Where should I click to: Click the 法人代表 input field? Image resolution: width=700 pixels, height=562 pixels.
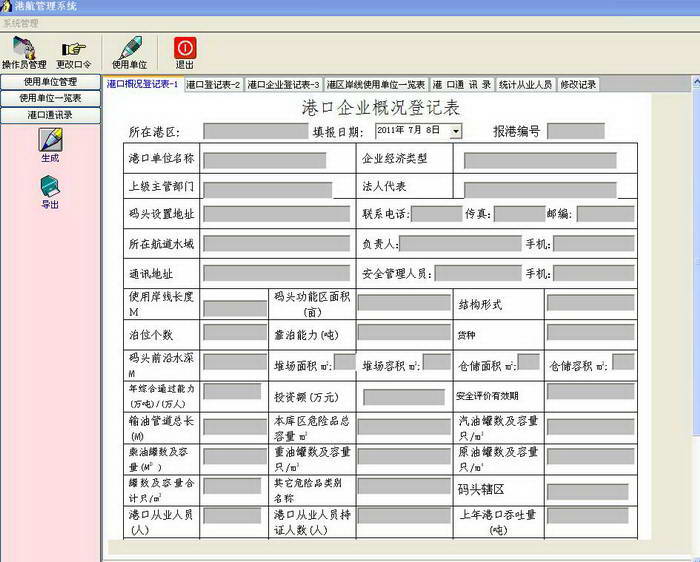tap(540, 190)
